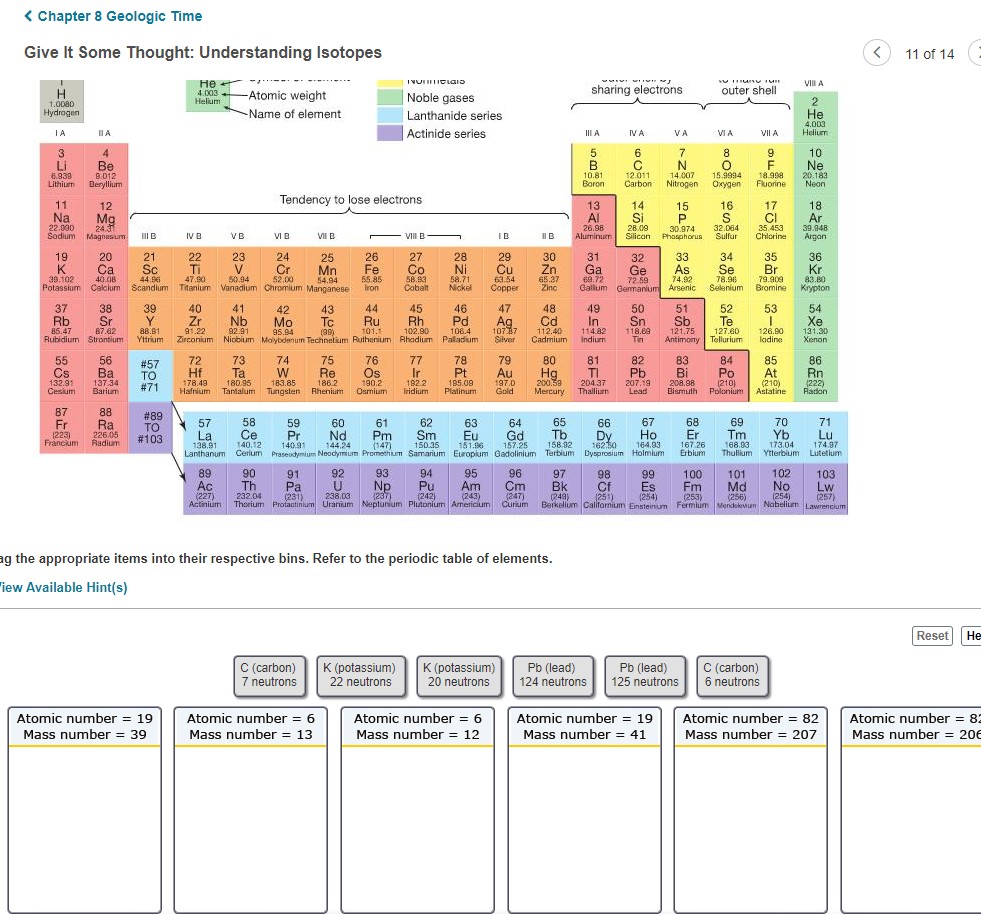Image resolution: width=981 pixels, height=914 pixels.
Task: Click the Chlorine (Cl) element cell
Action: (x=771, y=220)
